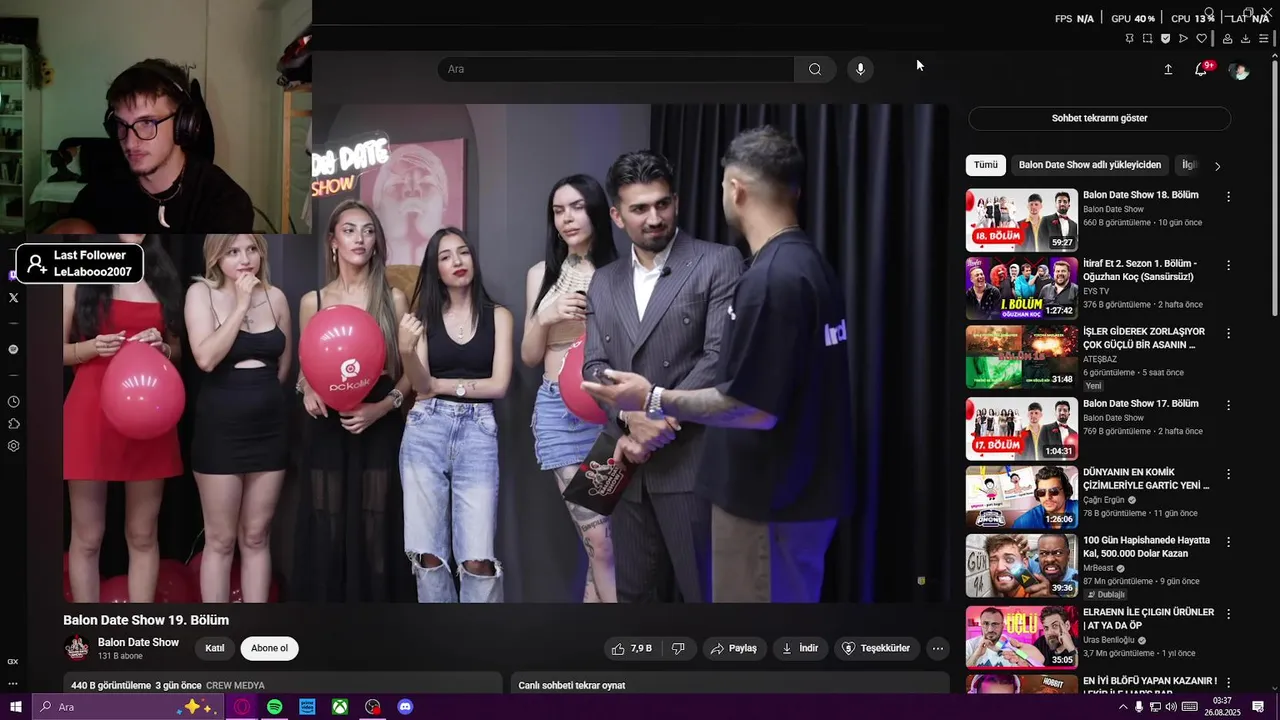This screenshot has width=1280, height=720.
Task: Open the Oğuzhan Koç İtiraf Et thumbnail
Action: click(1021, 289)
